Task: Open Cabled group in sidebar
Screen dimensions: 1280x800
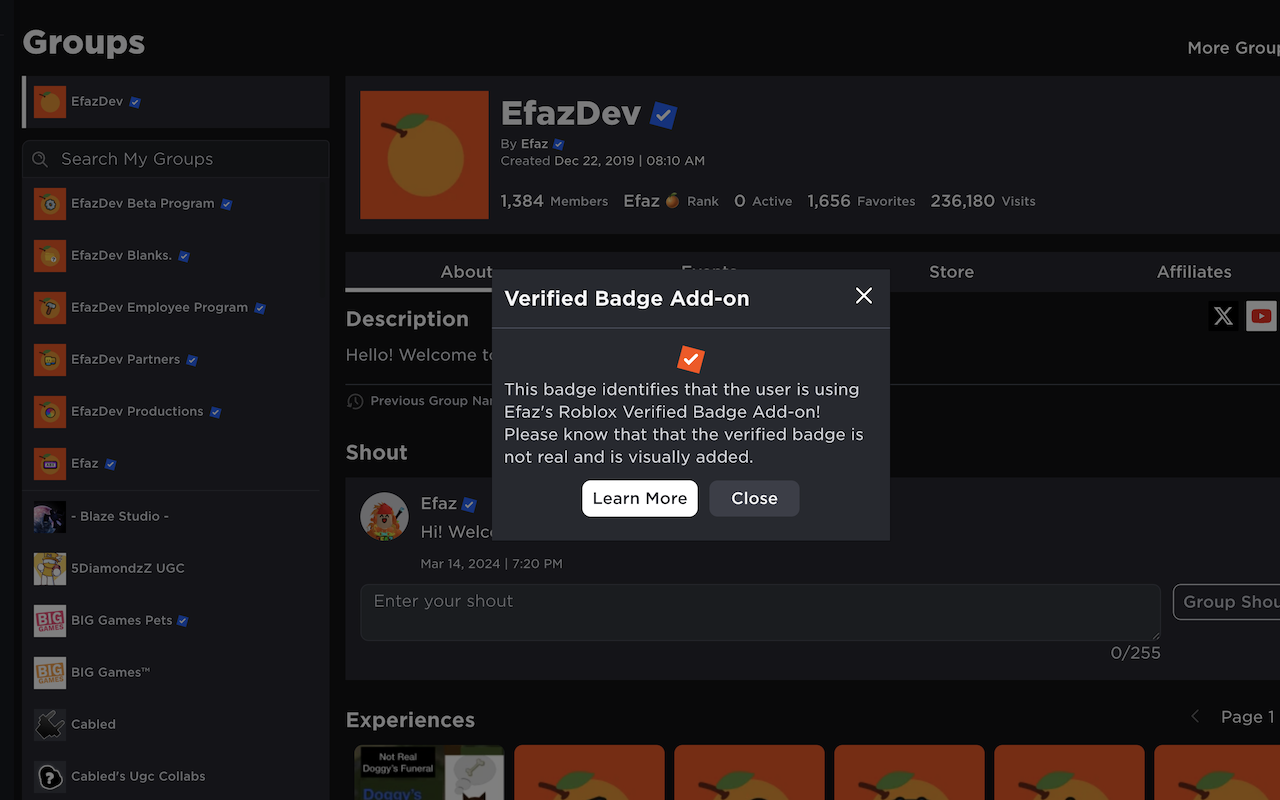Action: 176,724
